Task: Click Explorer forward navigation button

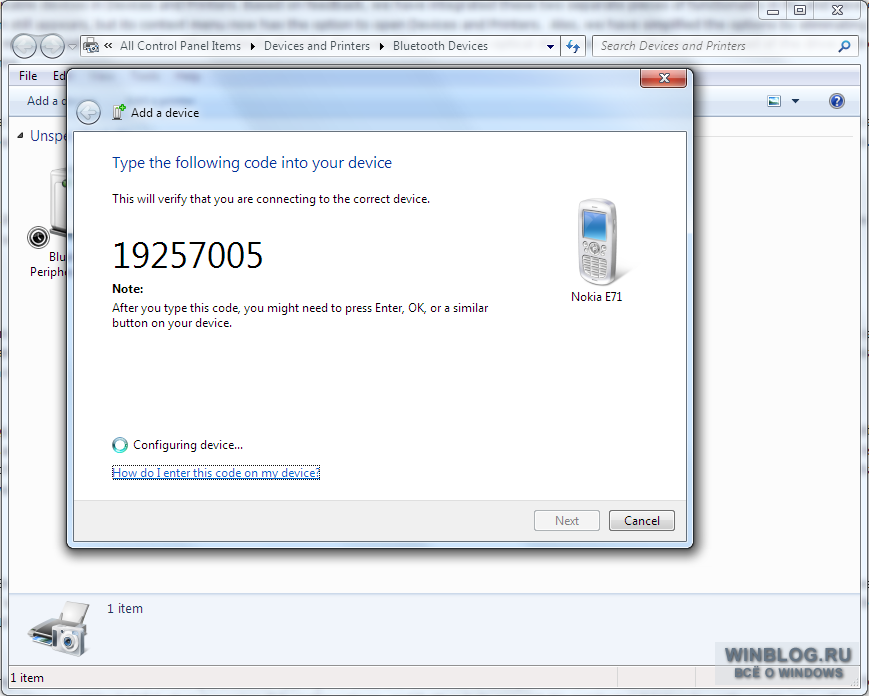Action: pos(53,47)
